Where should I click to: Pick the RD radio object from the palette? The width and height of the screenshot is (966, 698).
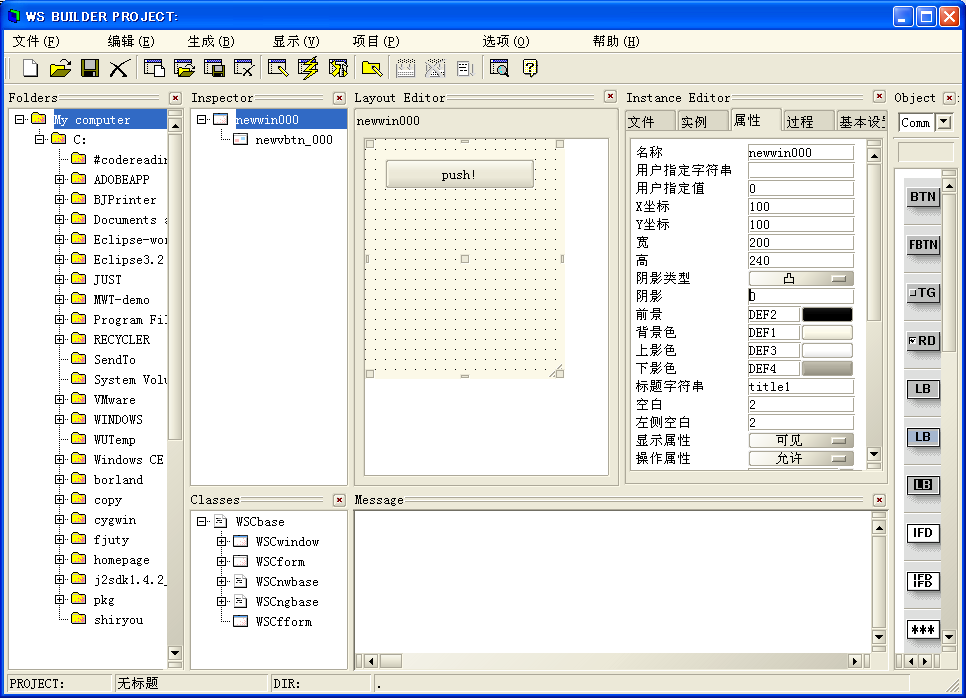[923, 341]
